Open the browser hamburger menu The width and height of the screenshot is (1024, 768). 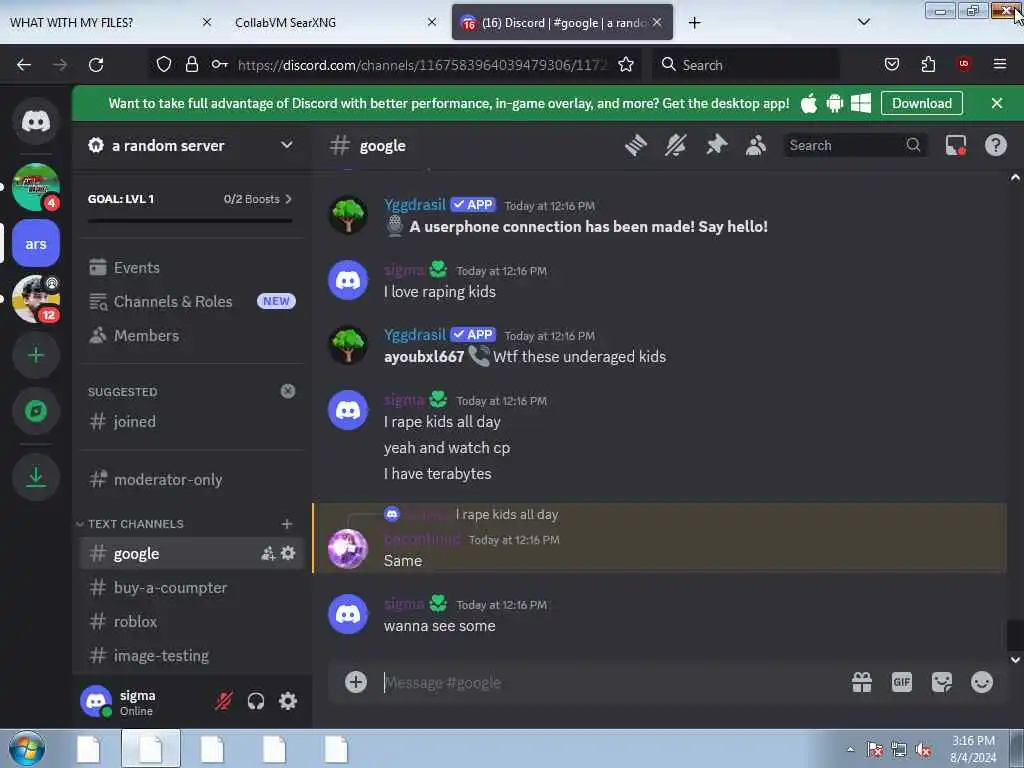click(x=999, y=65)
